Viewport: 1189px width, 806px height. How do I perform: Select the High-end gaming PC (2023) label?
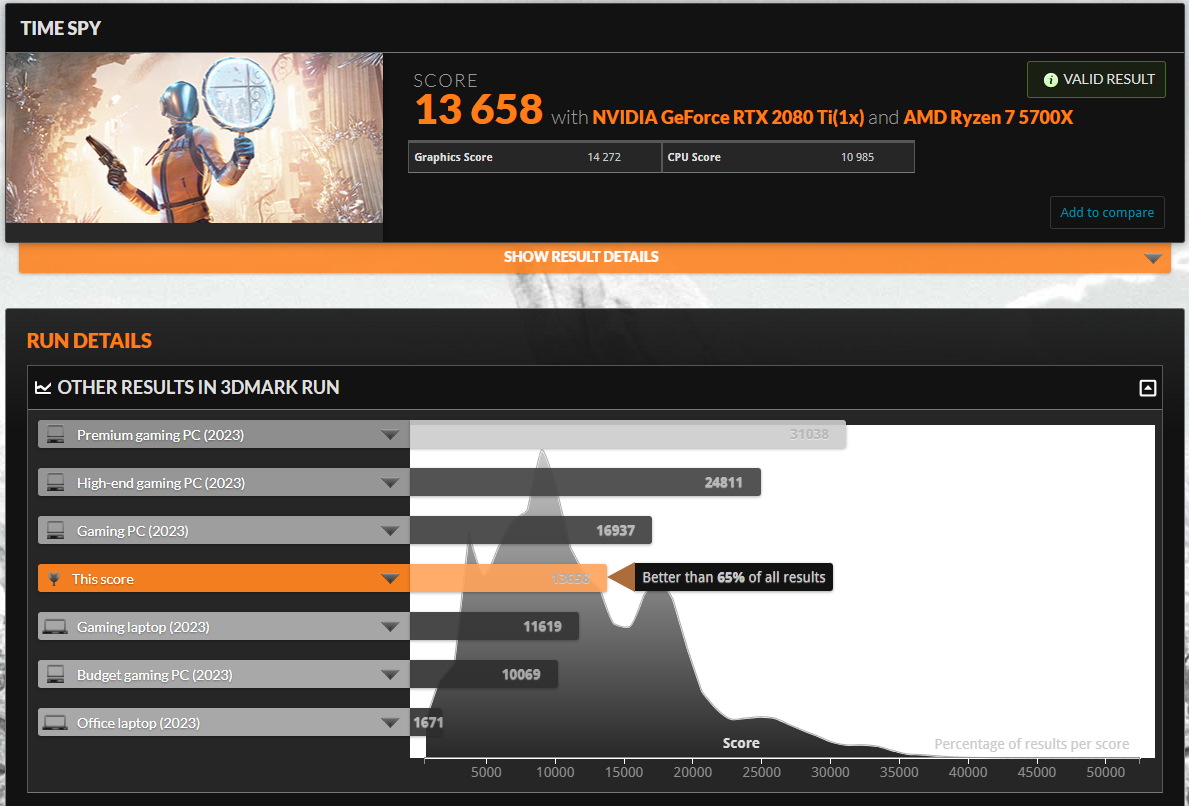pos(161,483)
